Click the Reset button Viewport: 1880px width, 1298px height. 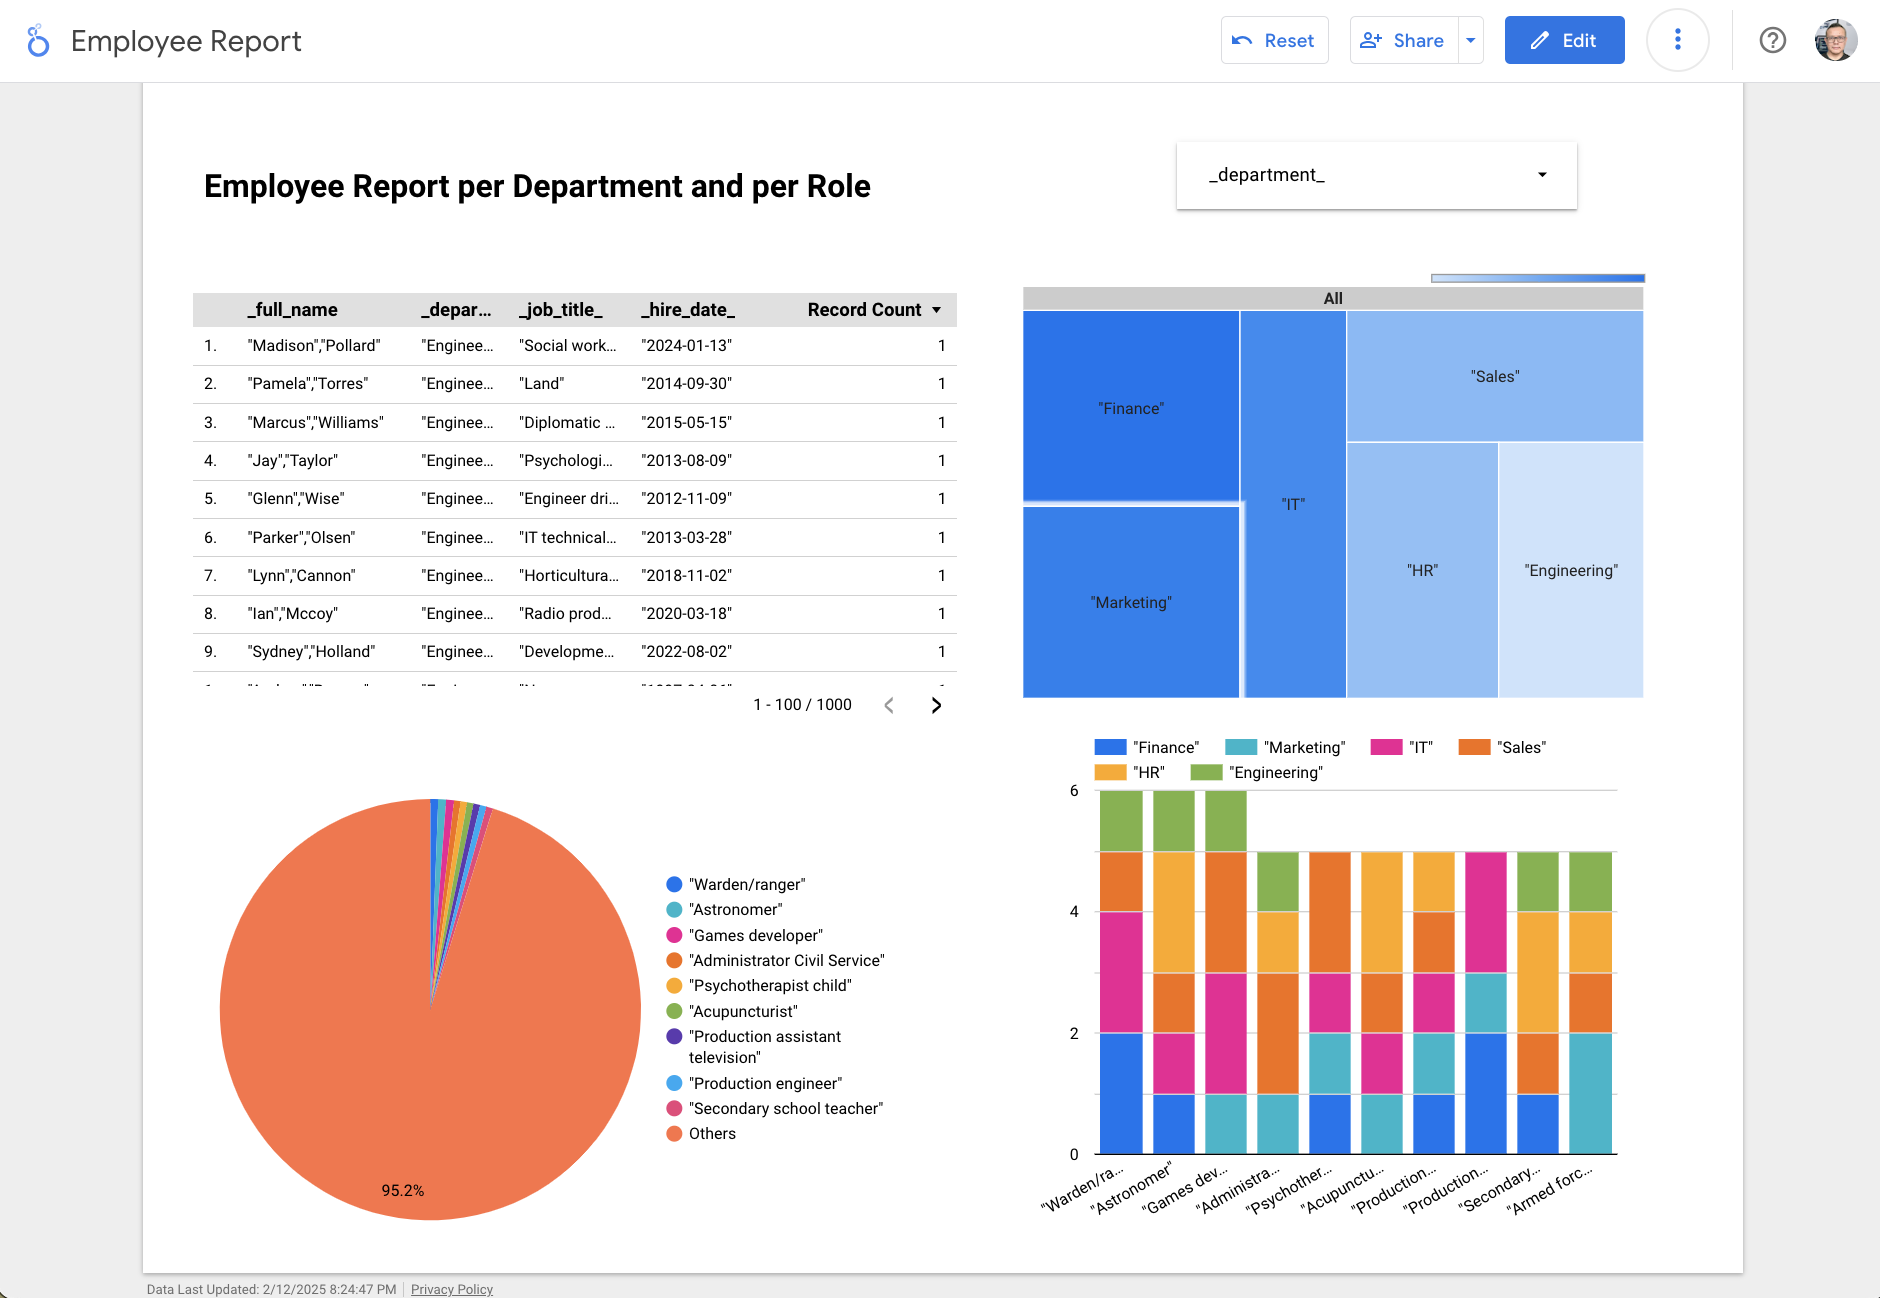pyautogui.click(x=1274, y=40)
